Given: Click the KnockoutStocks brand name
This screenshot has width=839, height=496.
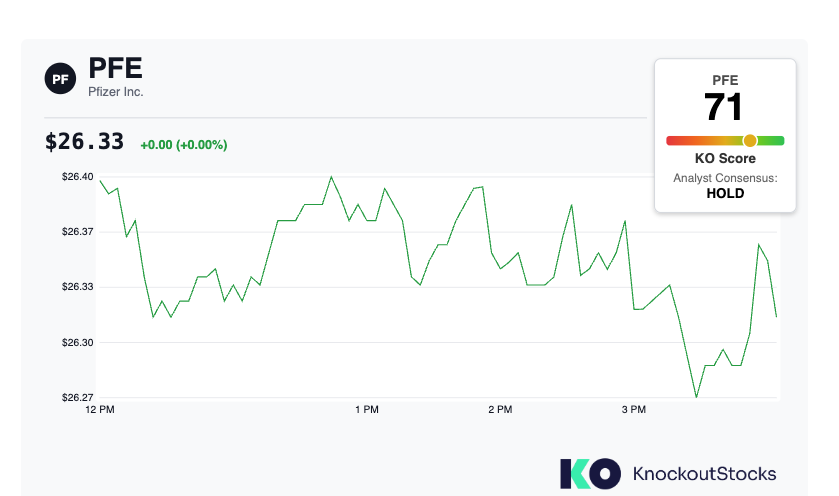Looking at the screenshot, I should 704,474.
